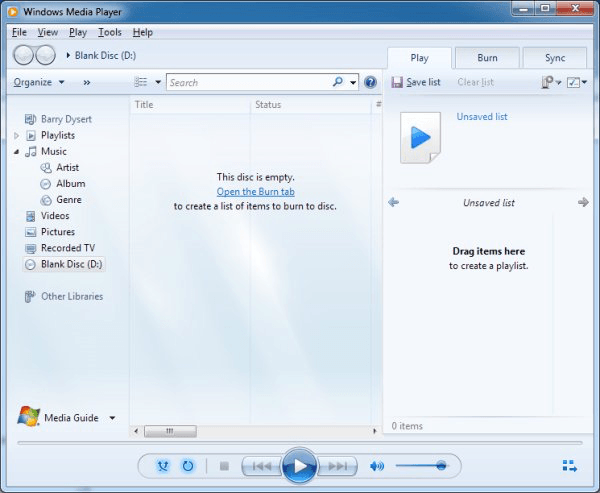Open the Organize dropdown
Viewport: 600px width, 493px height.
(x=39, y=82)
